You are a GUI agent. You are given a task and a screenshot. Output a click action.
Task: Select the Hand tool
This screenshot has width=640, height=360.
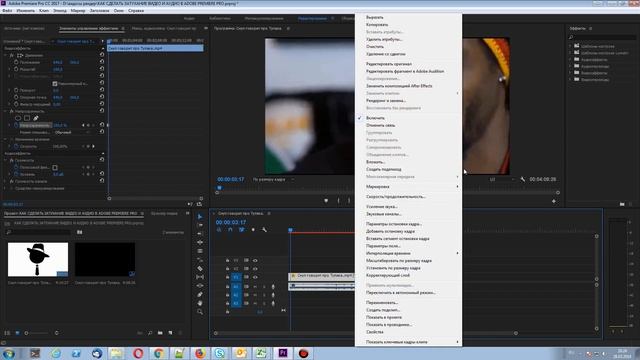coord(200,303)
